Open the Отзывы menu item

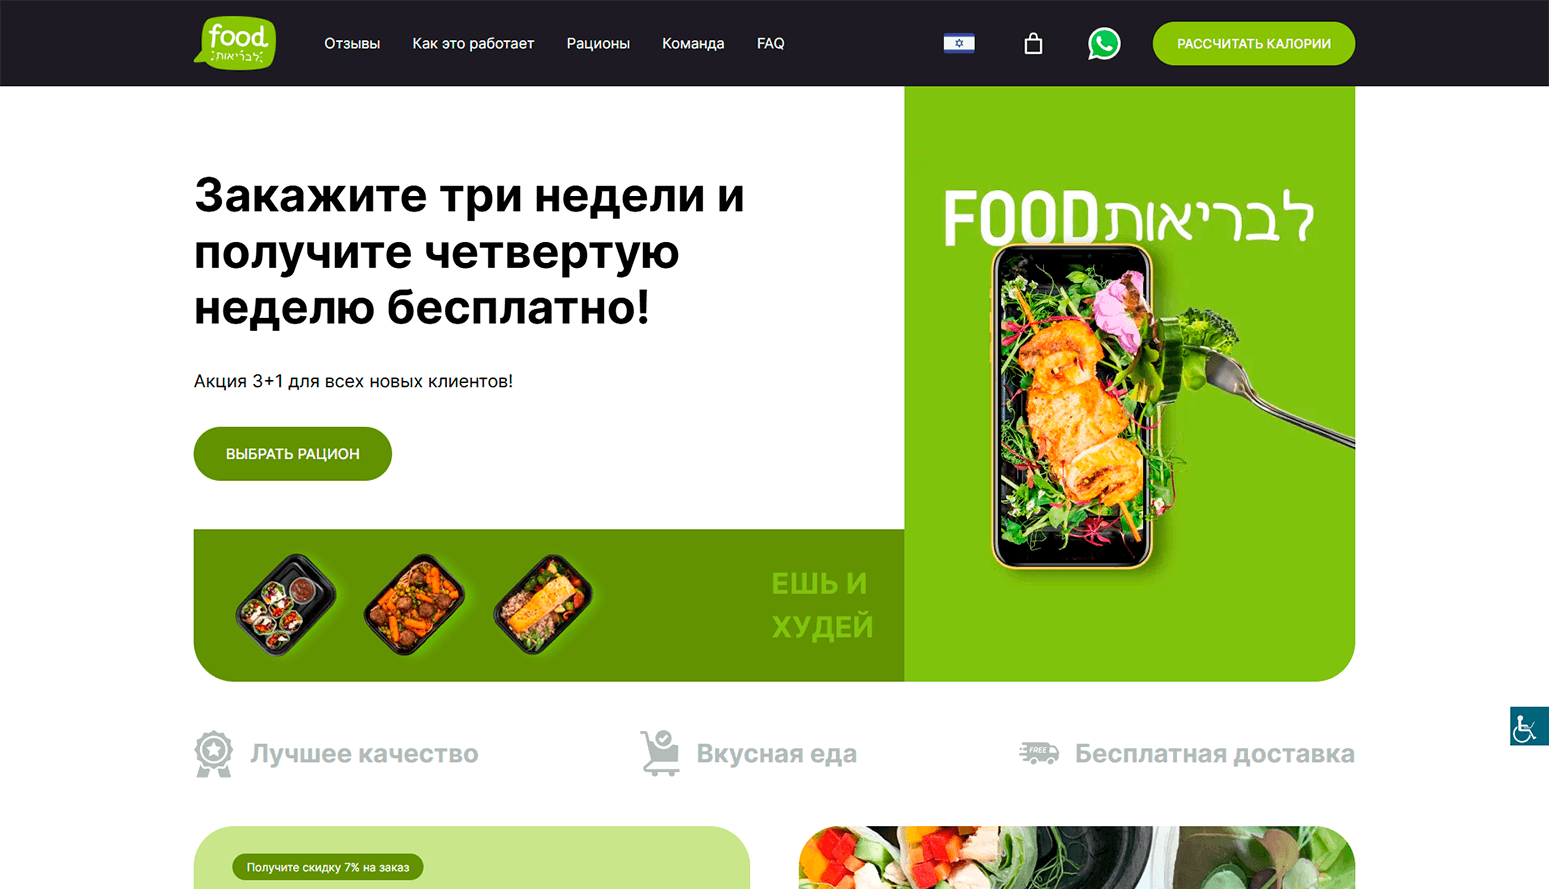[x=352, y=44]
